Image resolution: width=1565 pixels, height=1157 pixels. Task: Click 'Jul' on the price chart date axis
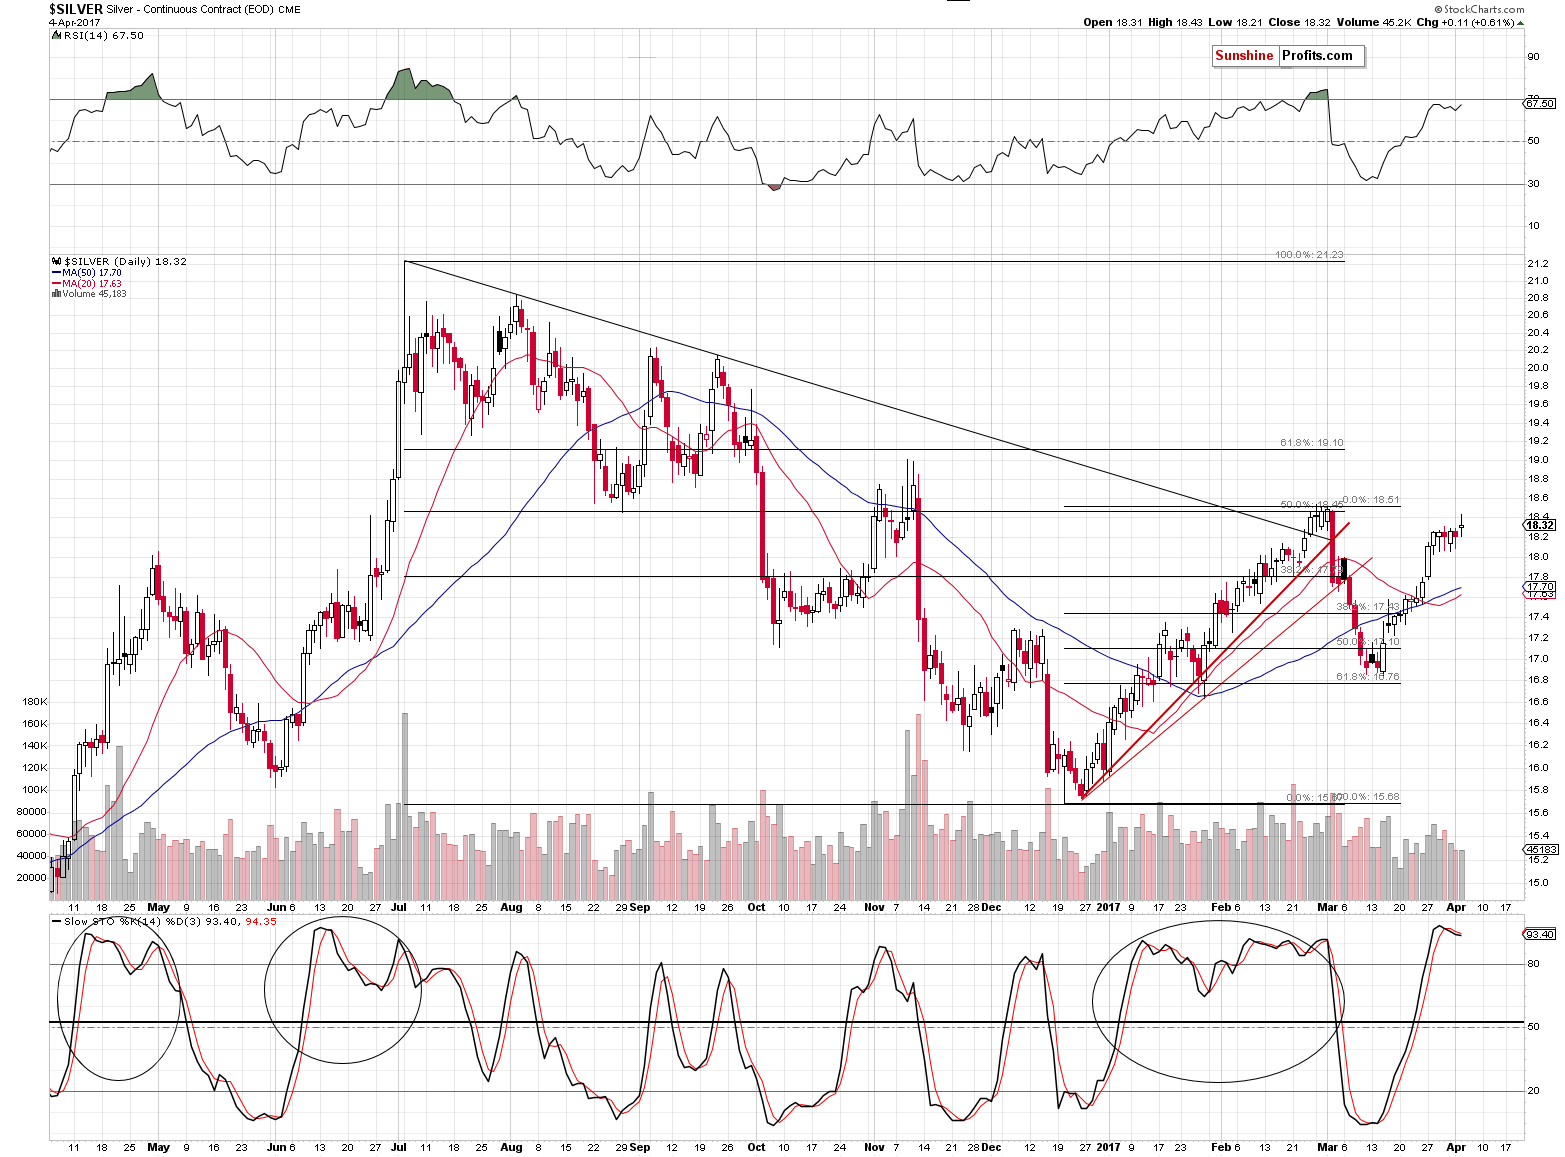pyautogui.click(x=398, y=908)
